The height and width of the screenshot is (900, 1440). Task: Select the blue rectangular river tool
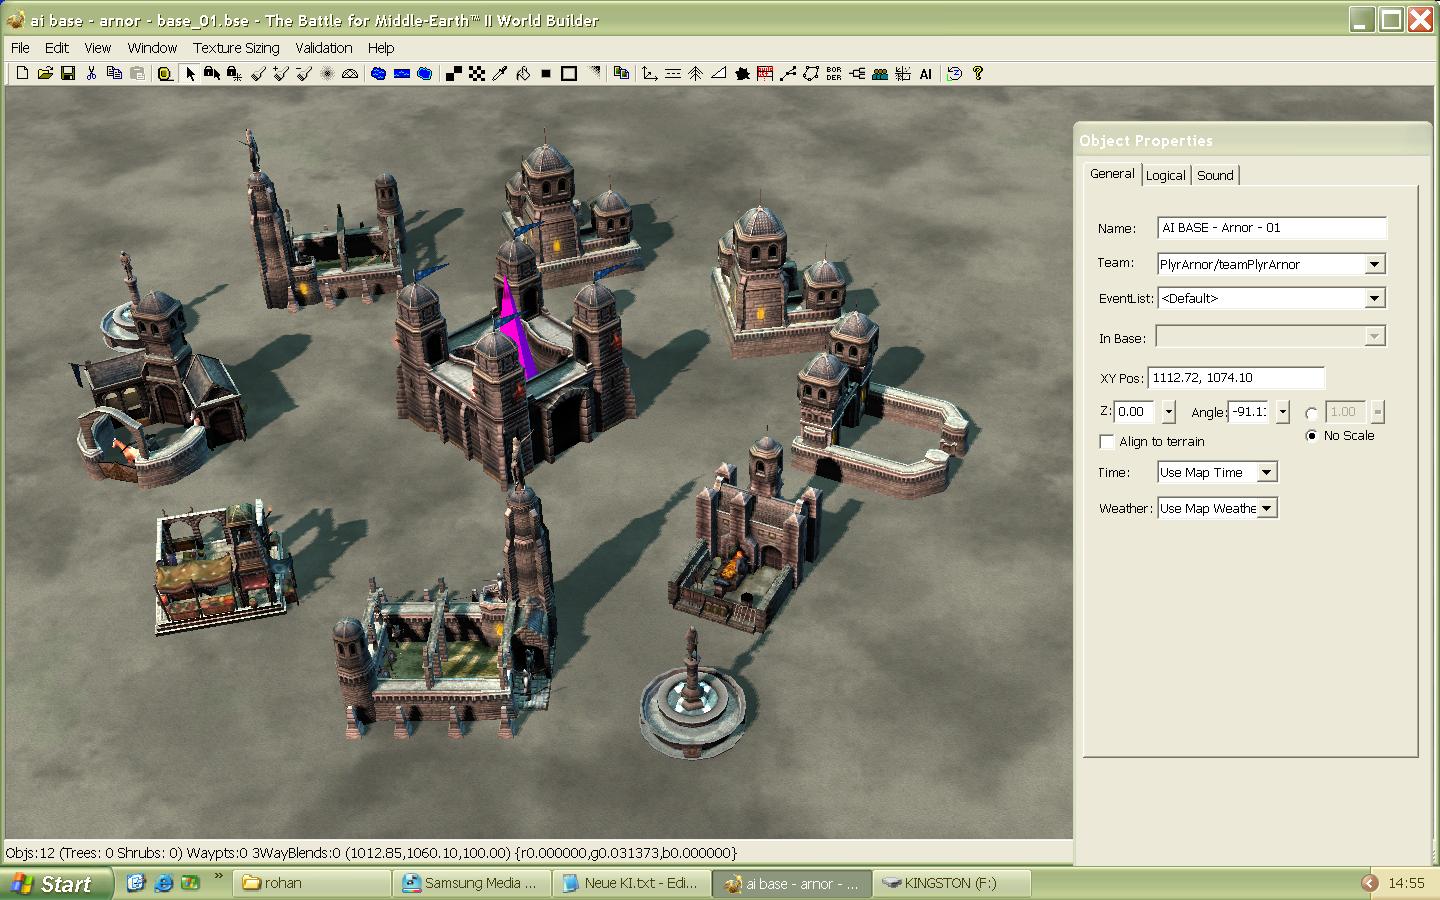coord(402,73)
